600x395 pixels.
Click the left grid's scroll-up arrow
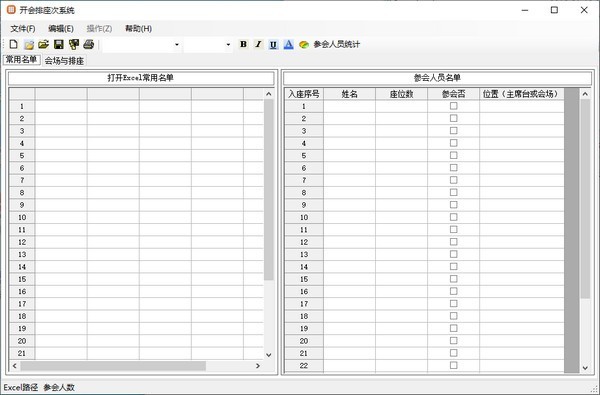point(269,94)
